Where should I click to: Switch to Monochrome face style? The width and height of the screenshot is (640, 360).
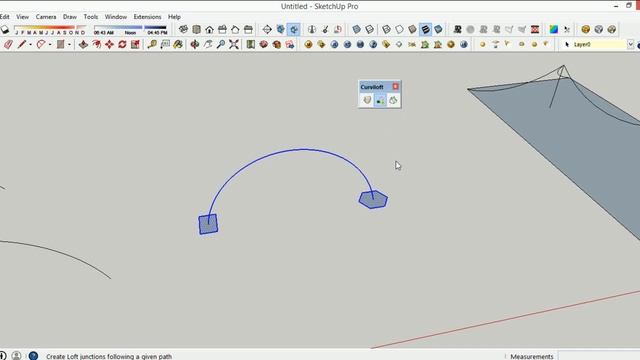pos(438,29)
